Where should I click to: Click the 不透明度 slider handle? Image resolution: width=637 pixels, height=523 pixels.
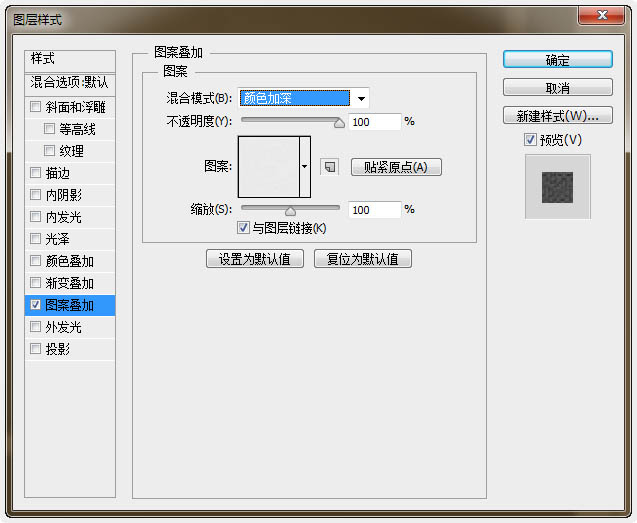[x=339, y=122]
